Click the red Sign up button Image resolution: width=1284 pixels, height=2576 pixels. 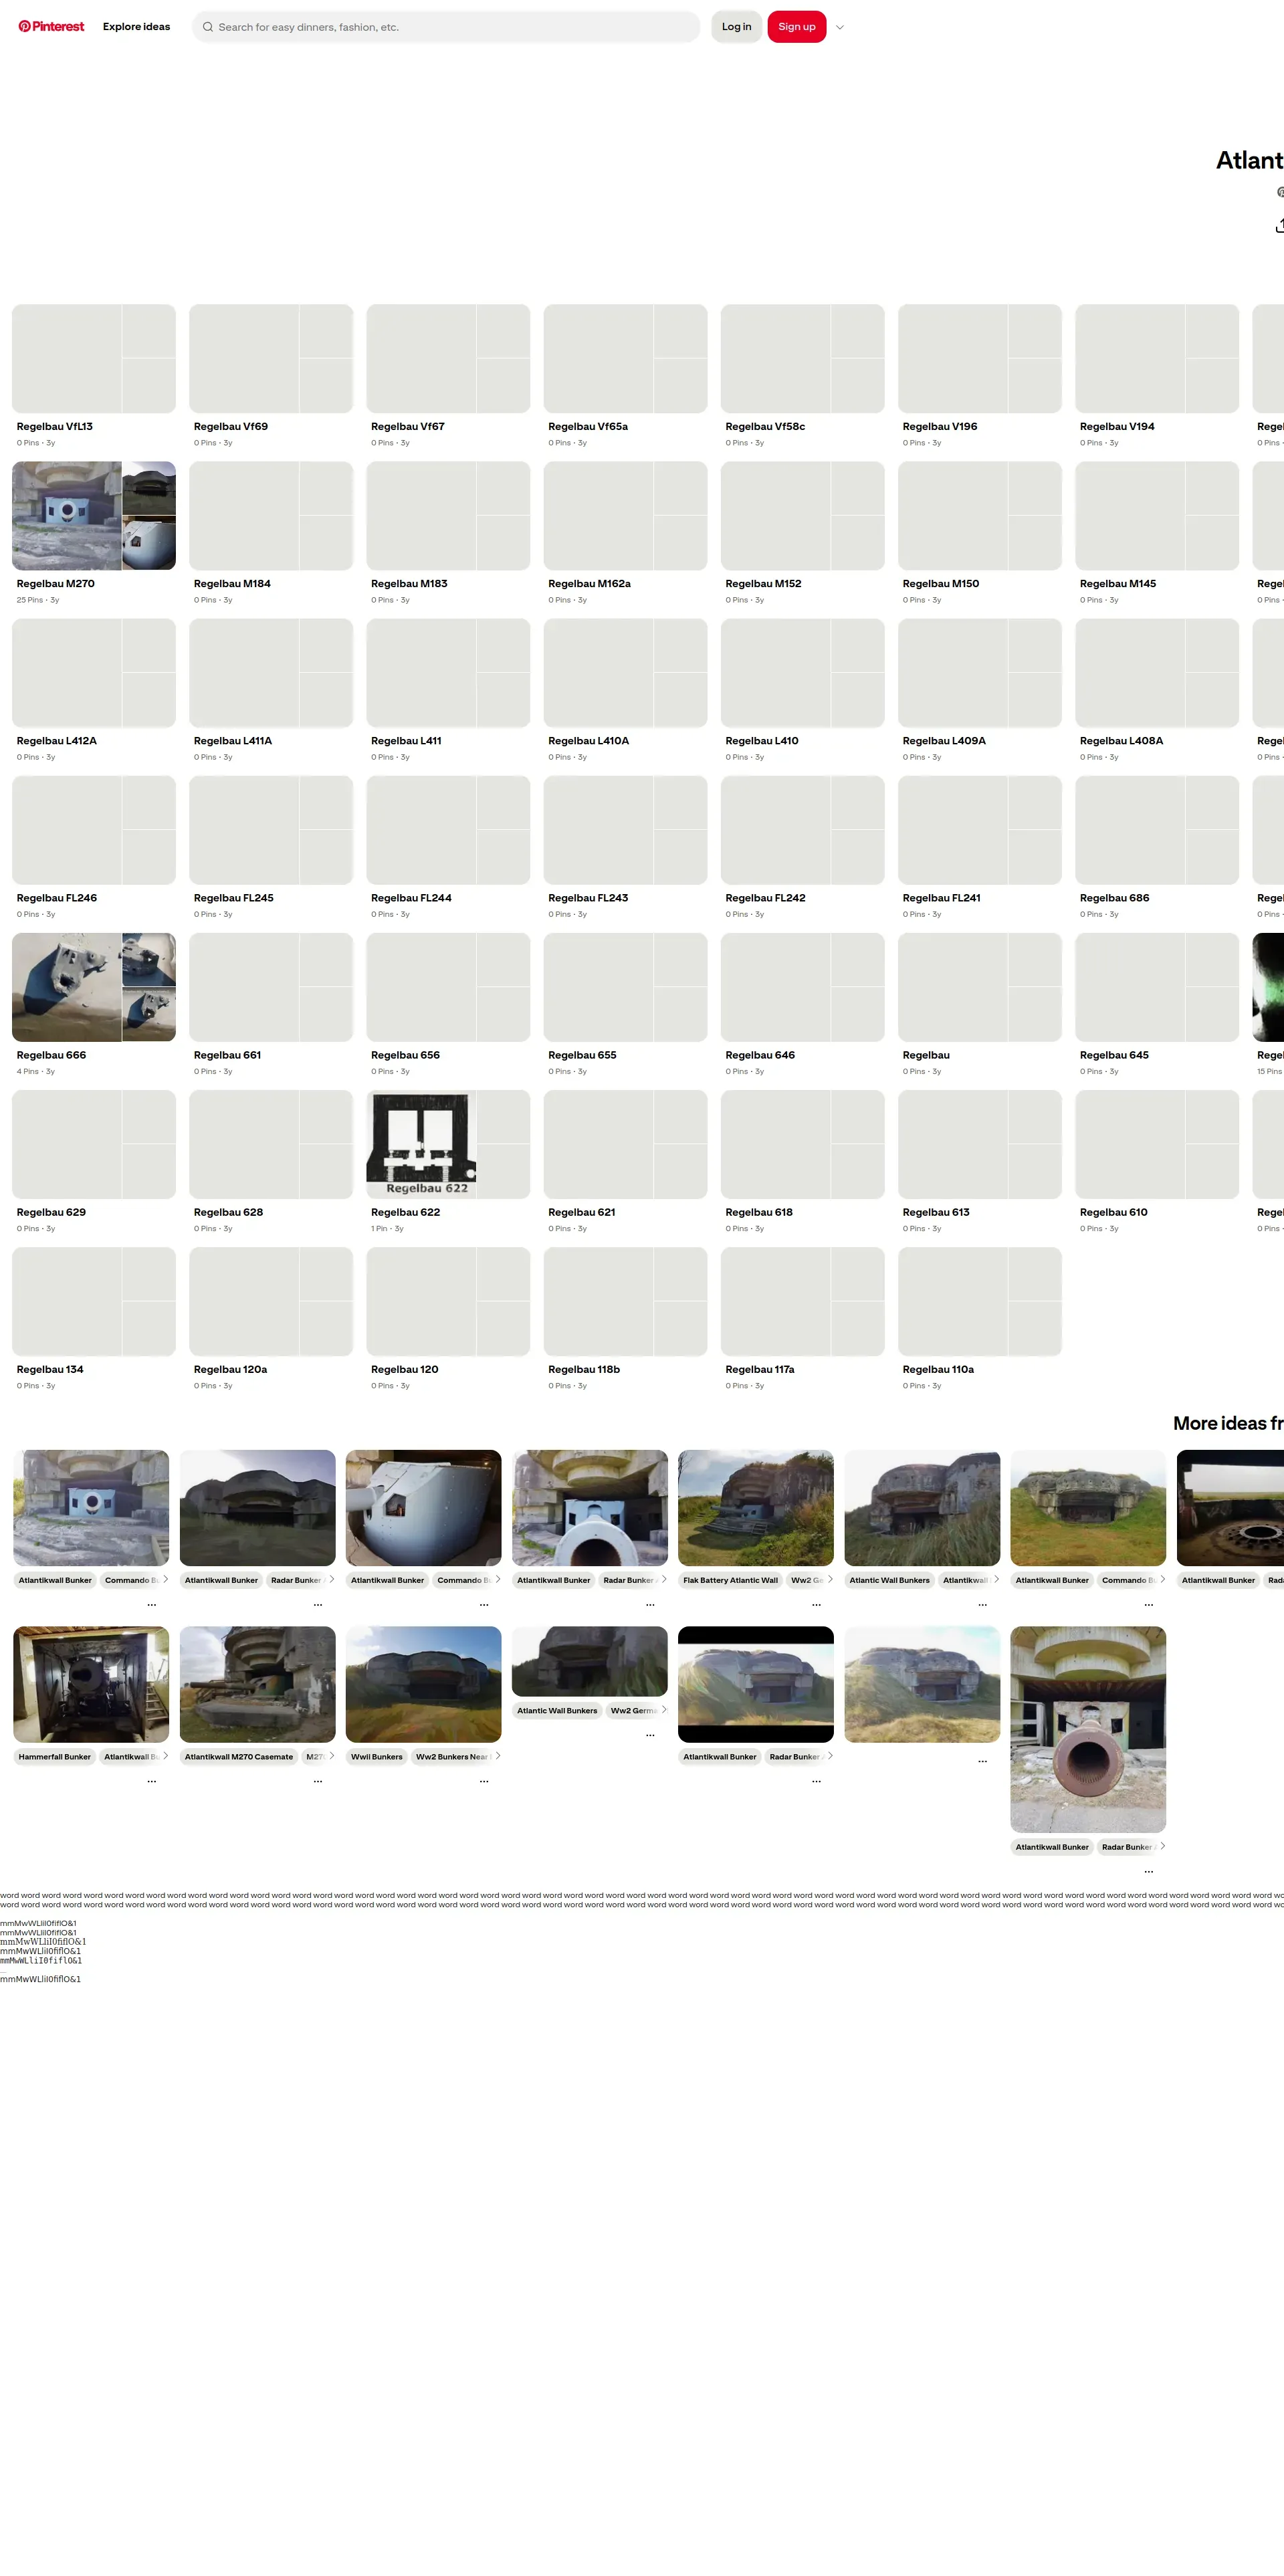pos(796,27)
